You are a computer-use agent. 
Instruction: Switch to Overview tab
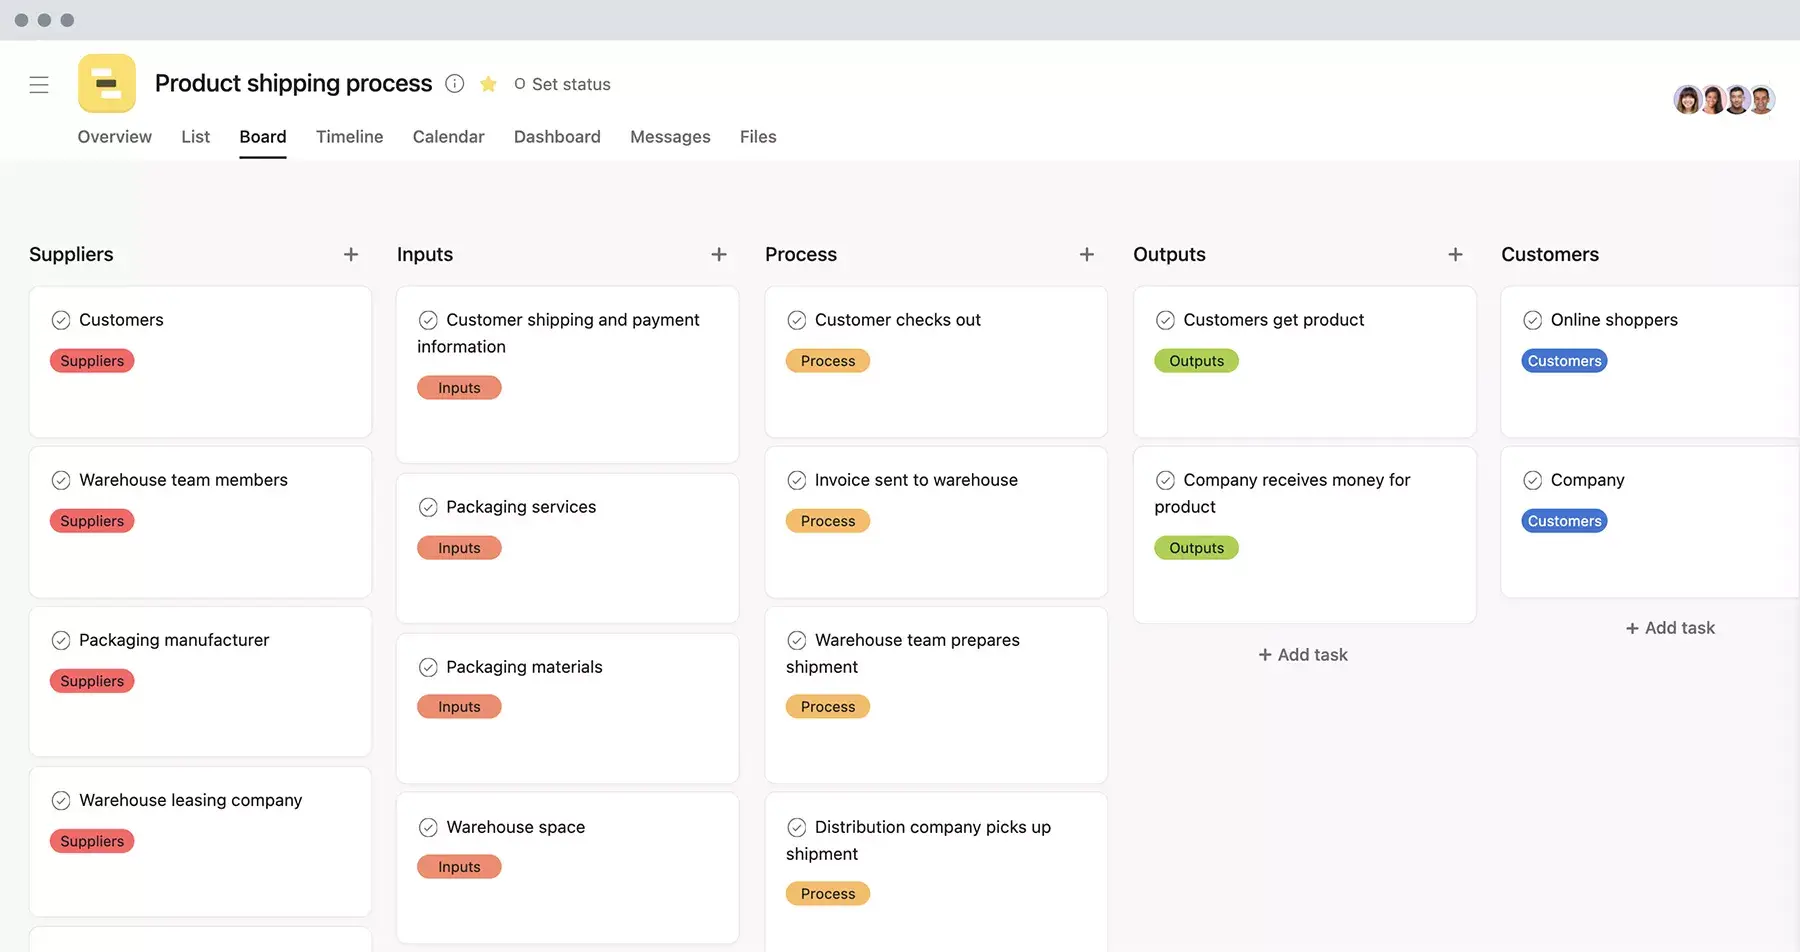(x=115, y=137)
